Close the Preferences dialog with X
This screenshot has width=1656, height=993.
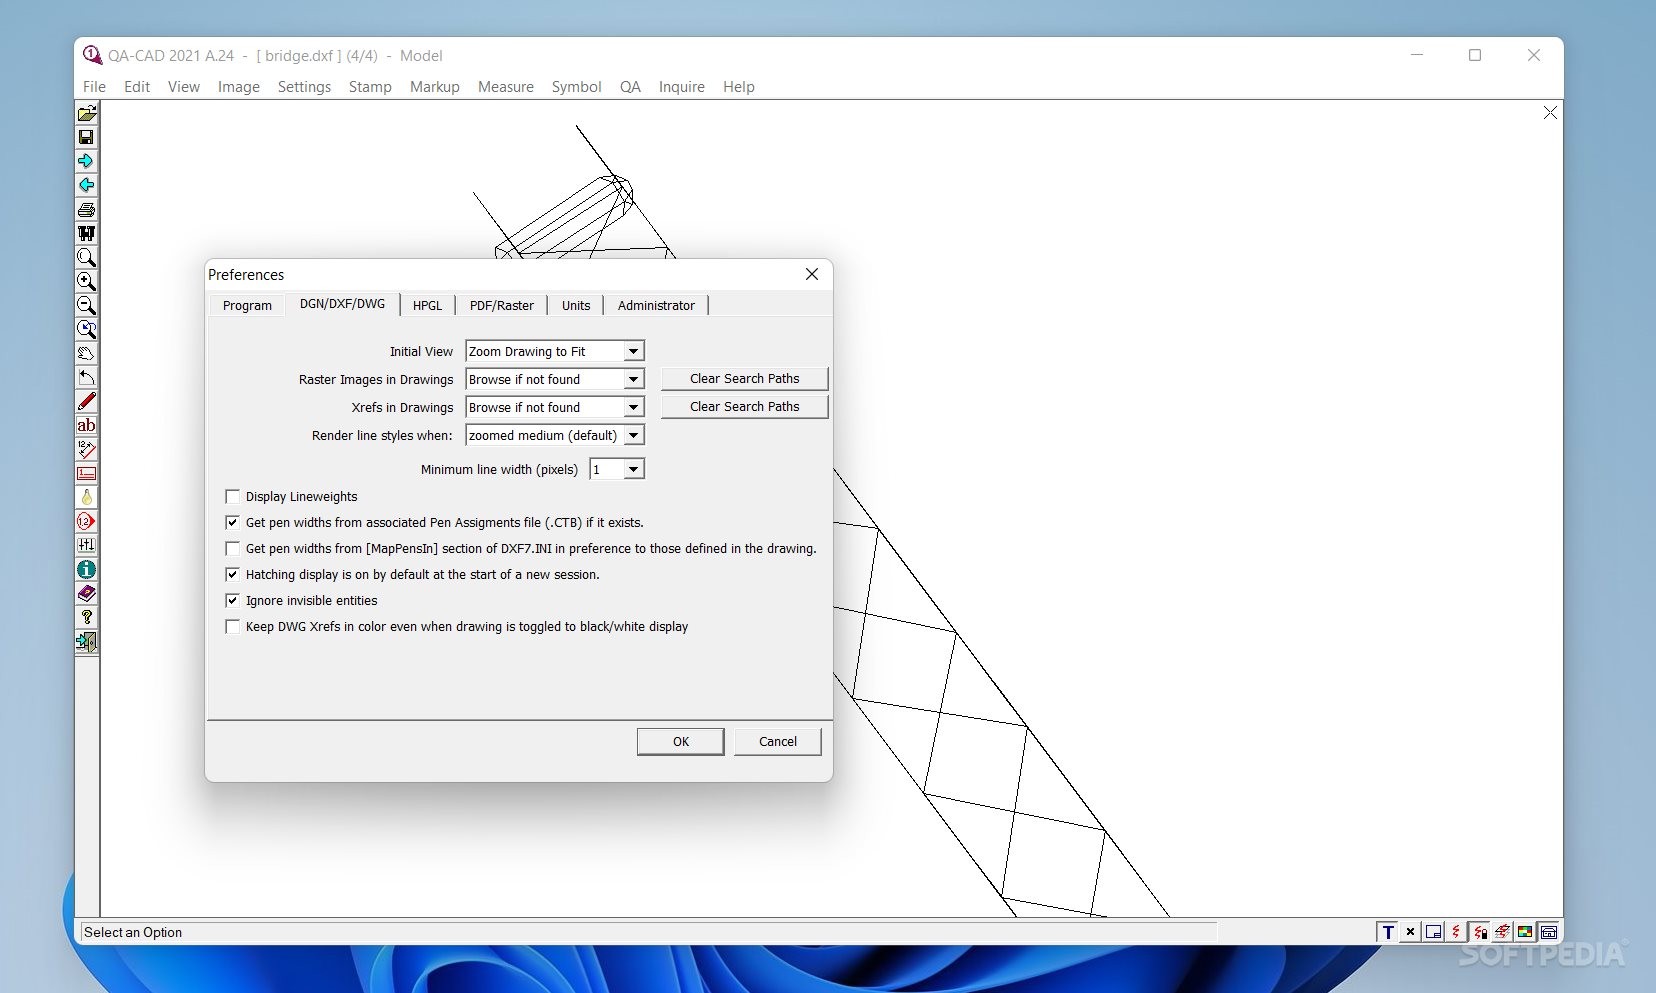point(812,274)
